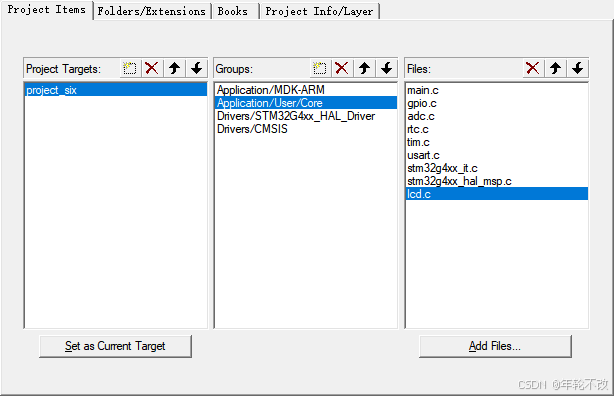Open the Folders/Extensions tab
Screen dimensions: 614x396
click(152, 11)
